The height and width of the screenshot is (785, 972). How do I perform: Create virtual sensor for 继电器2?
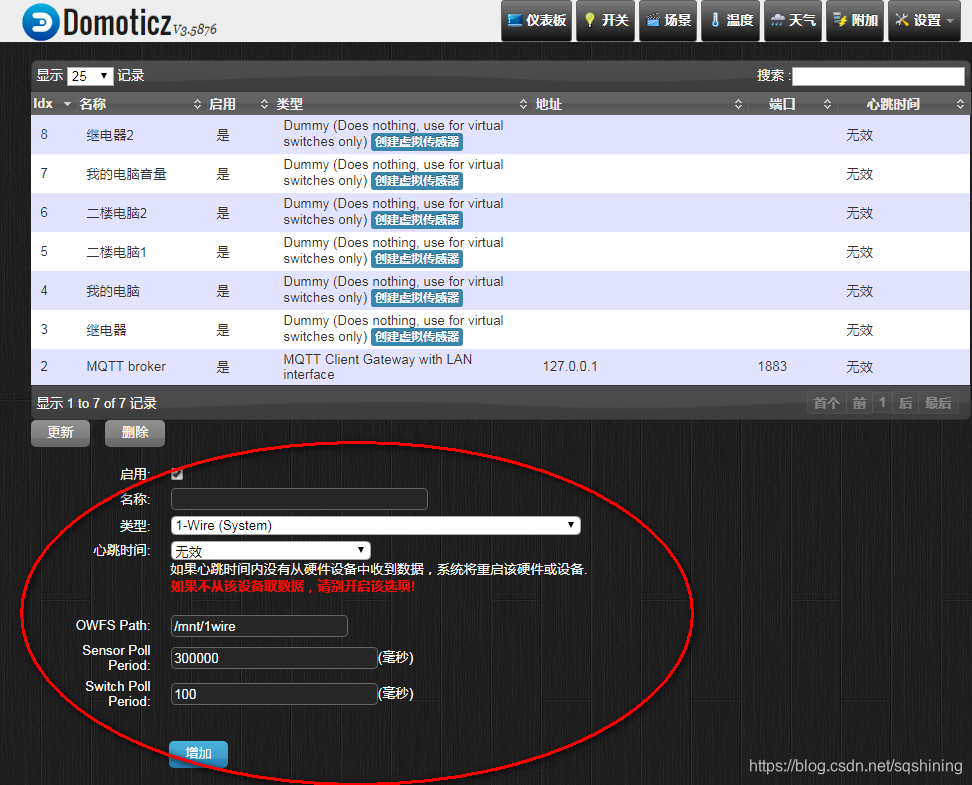point(417,142)
